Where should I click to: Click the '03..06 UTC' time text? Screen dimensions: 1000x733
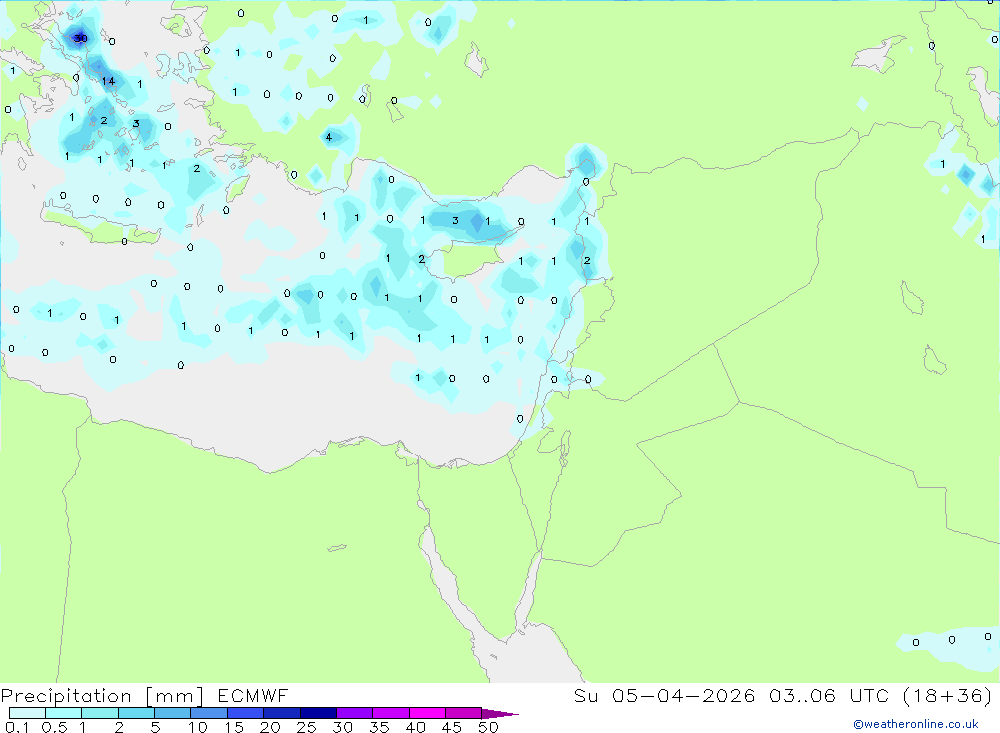point(828,695)
